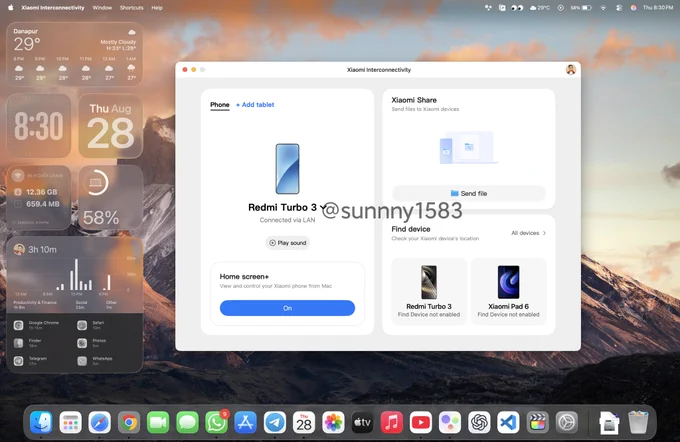The width and height of the screenshot is (680, 442).
Task: Open the App Store from the Dock
Action: click(x=245, y=422)
